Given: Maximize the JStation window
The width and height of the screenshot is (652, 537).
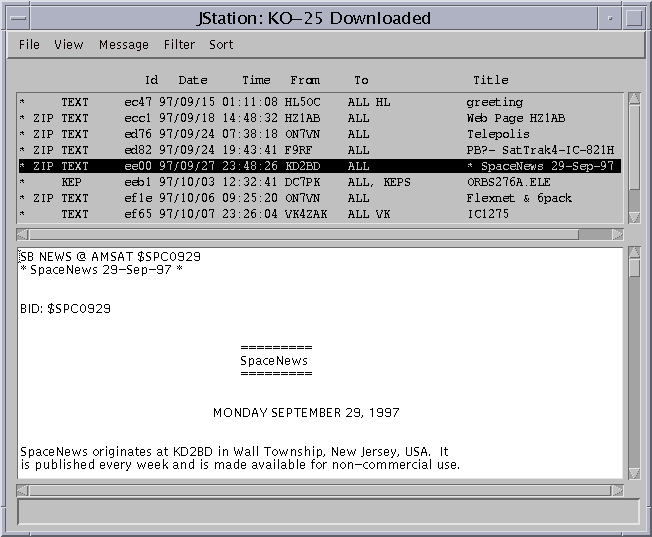Looking at the screenshot, I should click(634, 18).
